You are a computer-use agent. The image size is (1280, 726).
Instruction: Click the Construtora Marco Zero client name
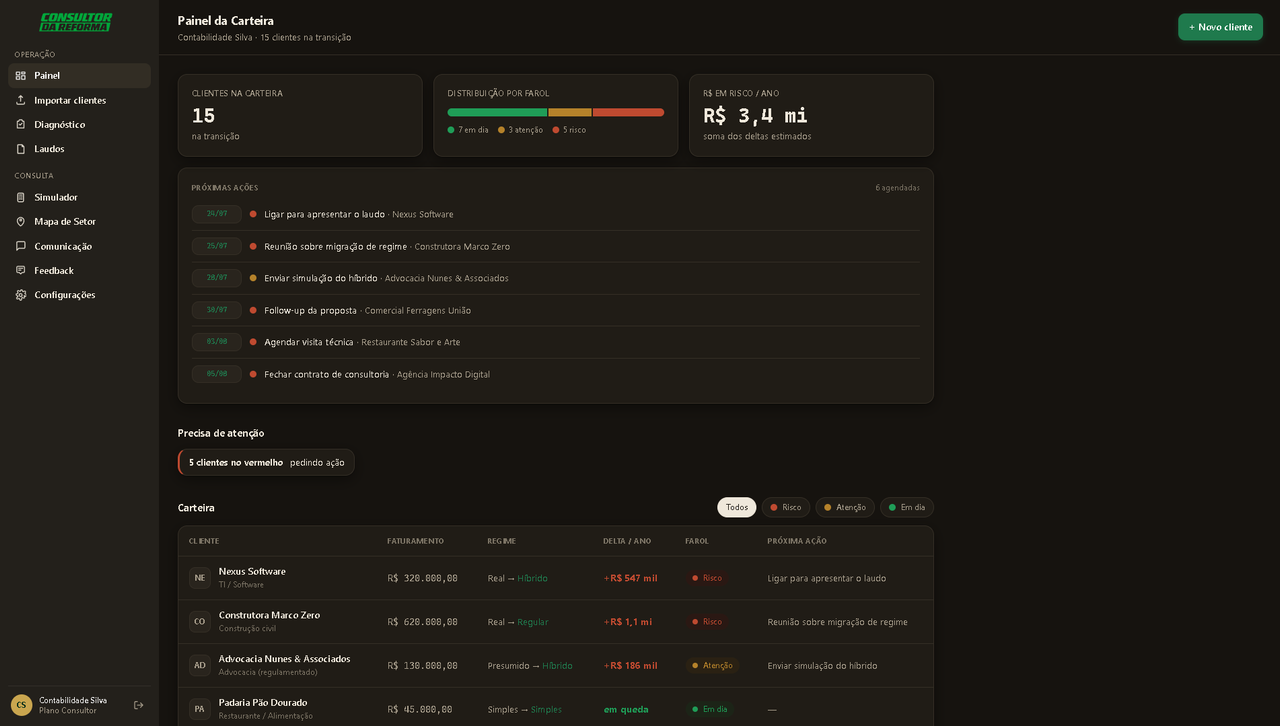click(269, 615)
